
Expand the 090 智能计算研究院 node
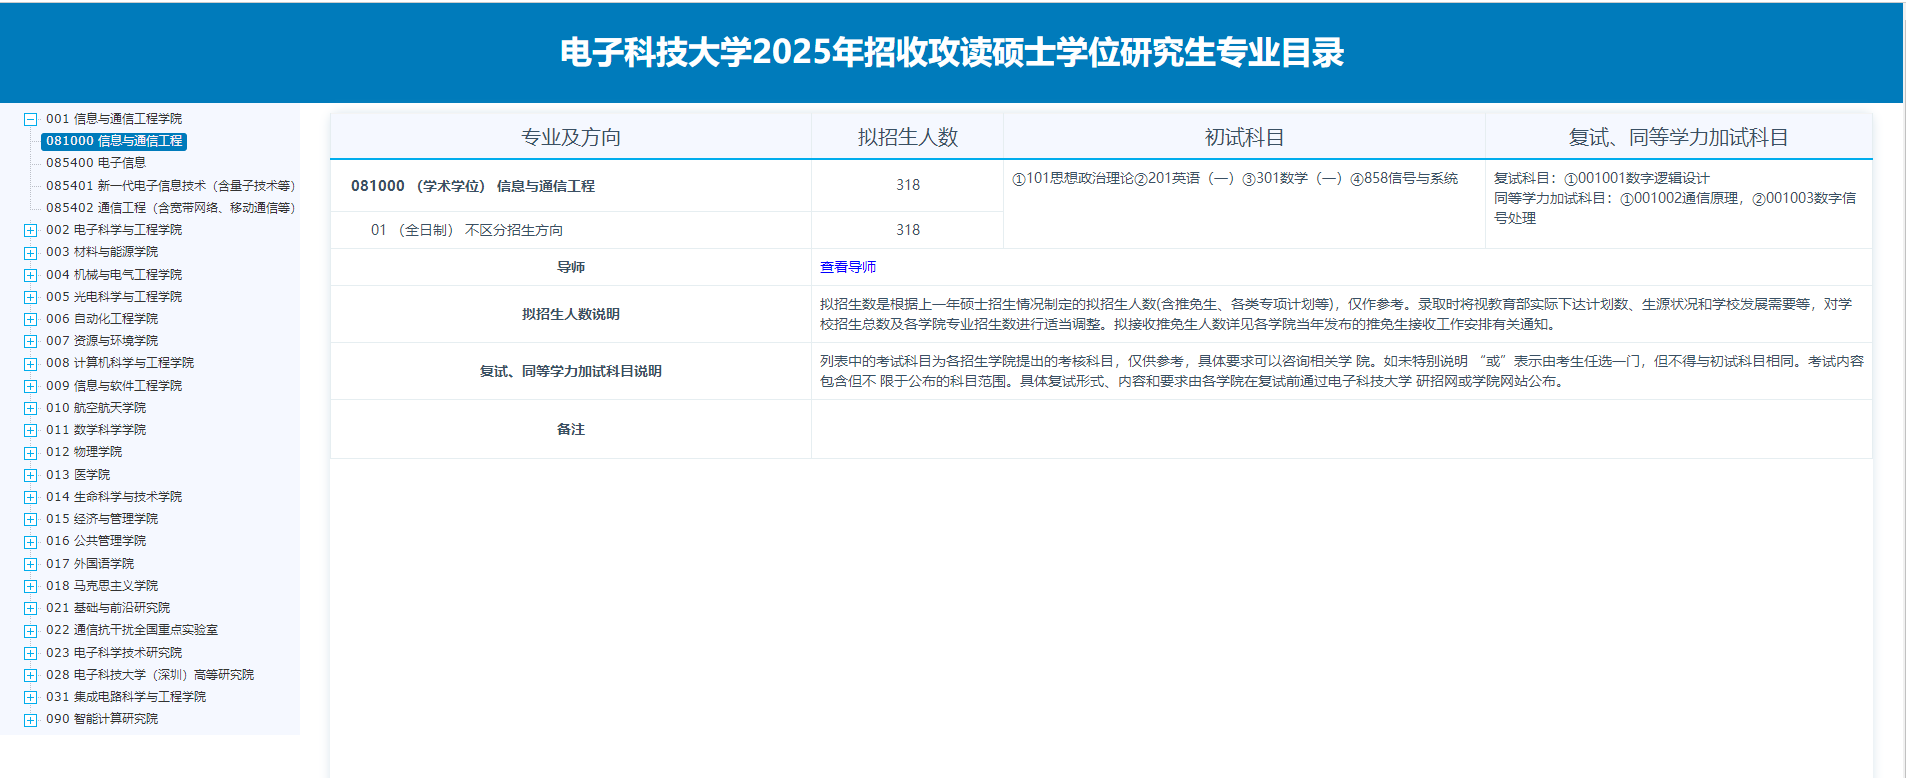coord(31,719)
